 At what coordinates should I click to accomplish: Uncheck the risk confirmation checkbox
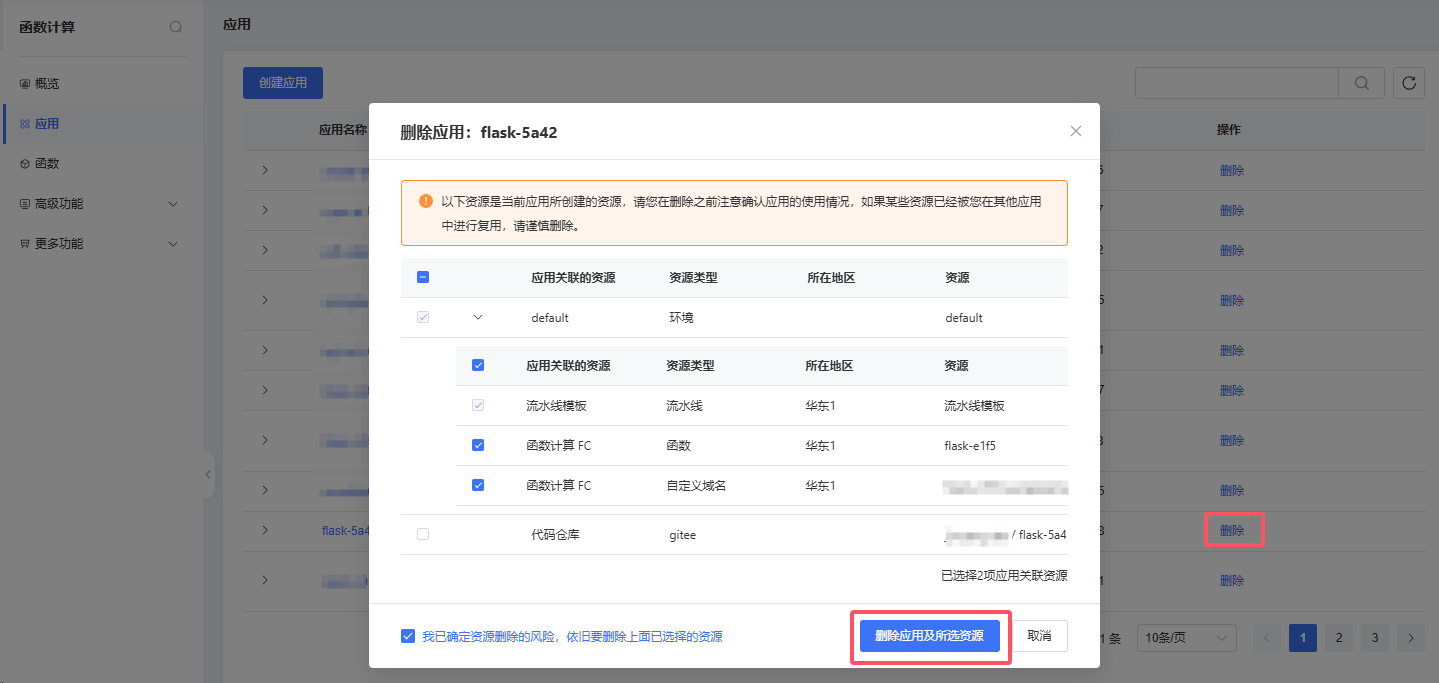tap(407, 636)
